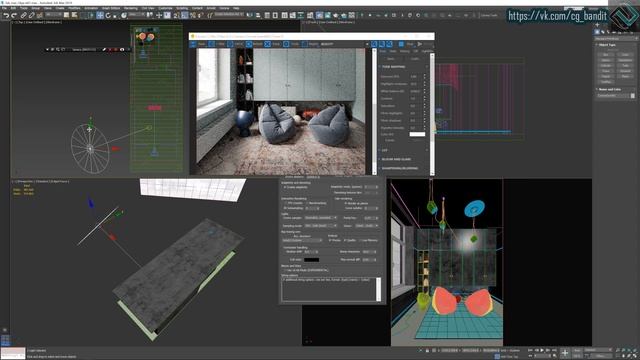The height and width of the screenshot is (360, 640).
Task: Select the Link tool chain icon
Action: click(x=24, y=16)
